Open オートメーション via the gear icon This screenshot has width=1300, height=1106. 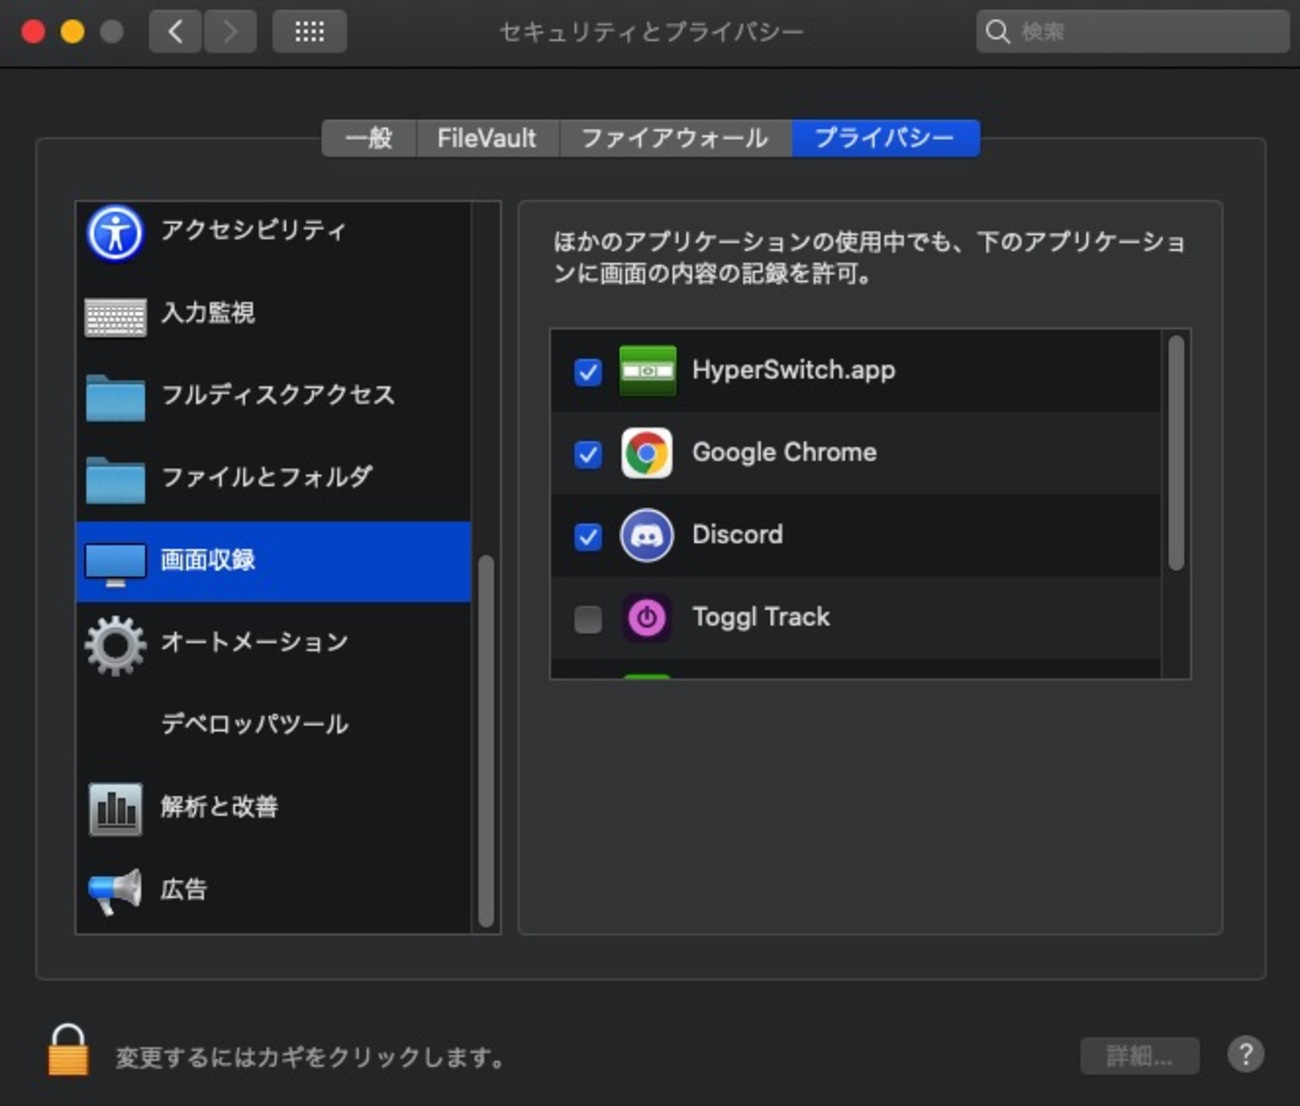click(115, 644)
